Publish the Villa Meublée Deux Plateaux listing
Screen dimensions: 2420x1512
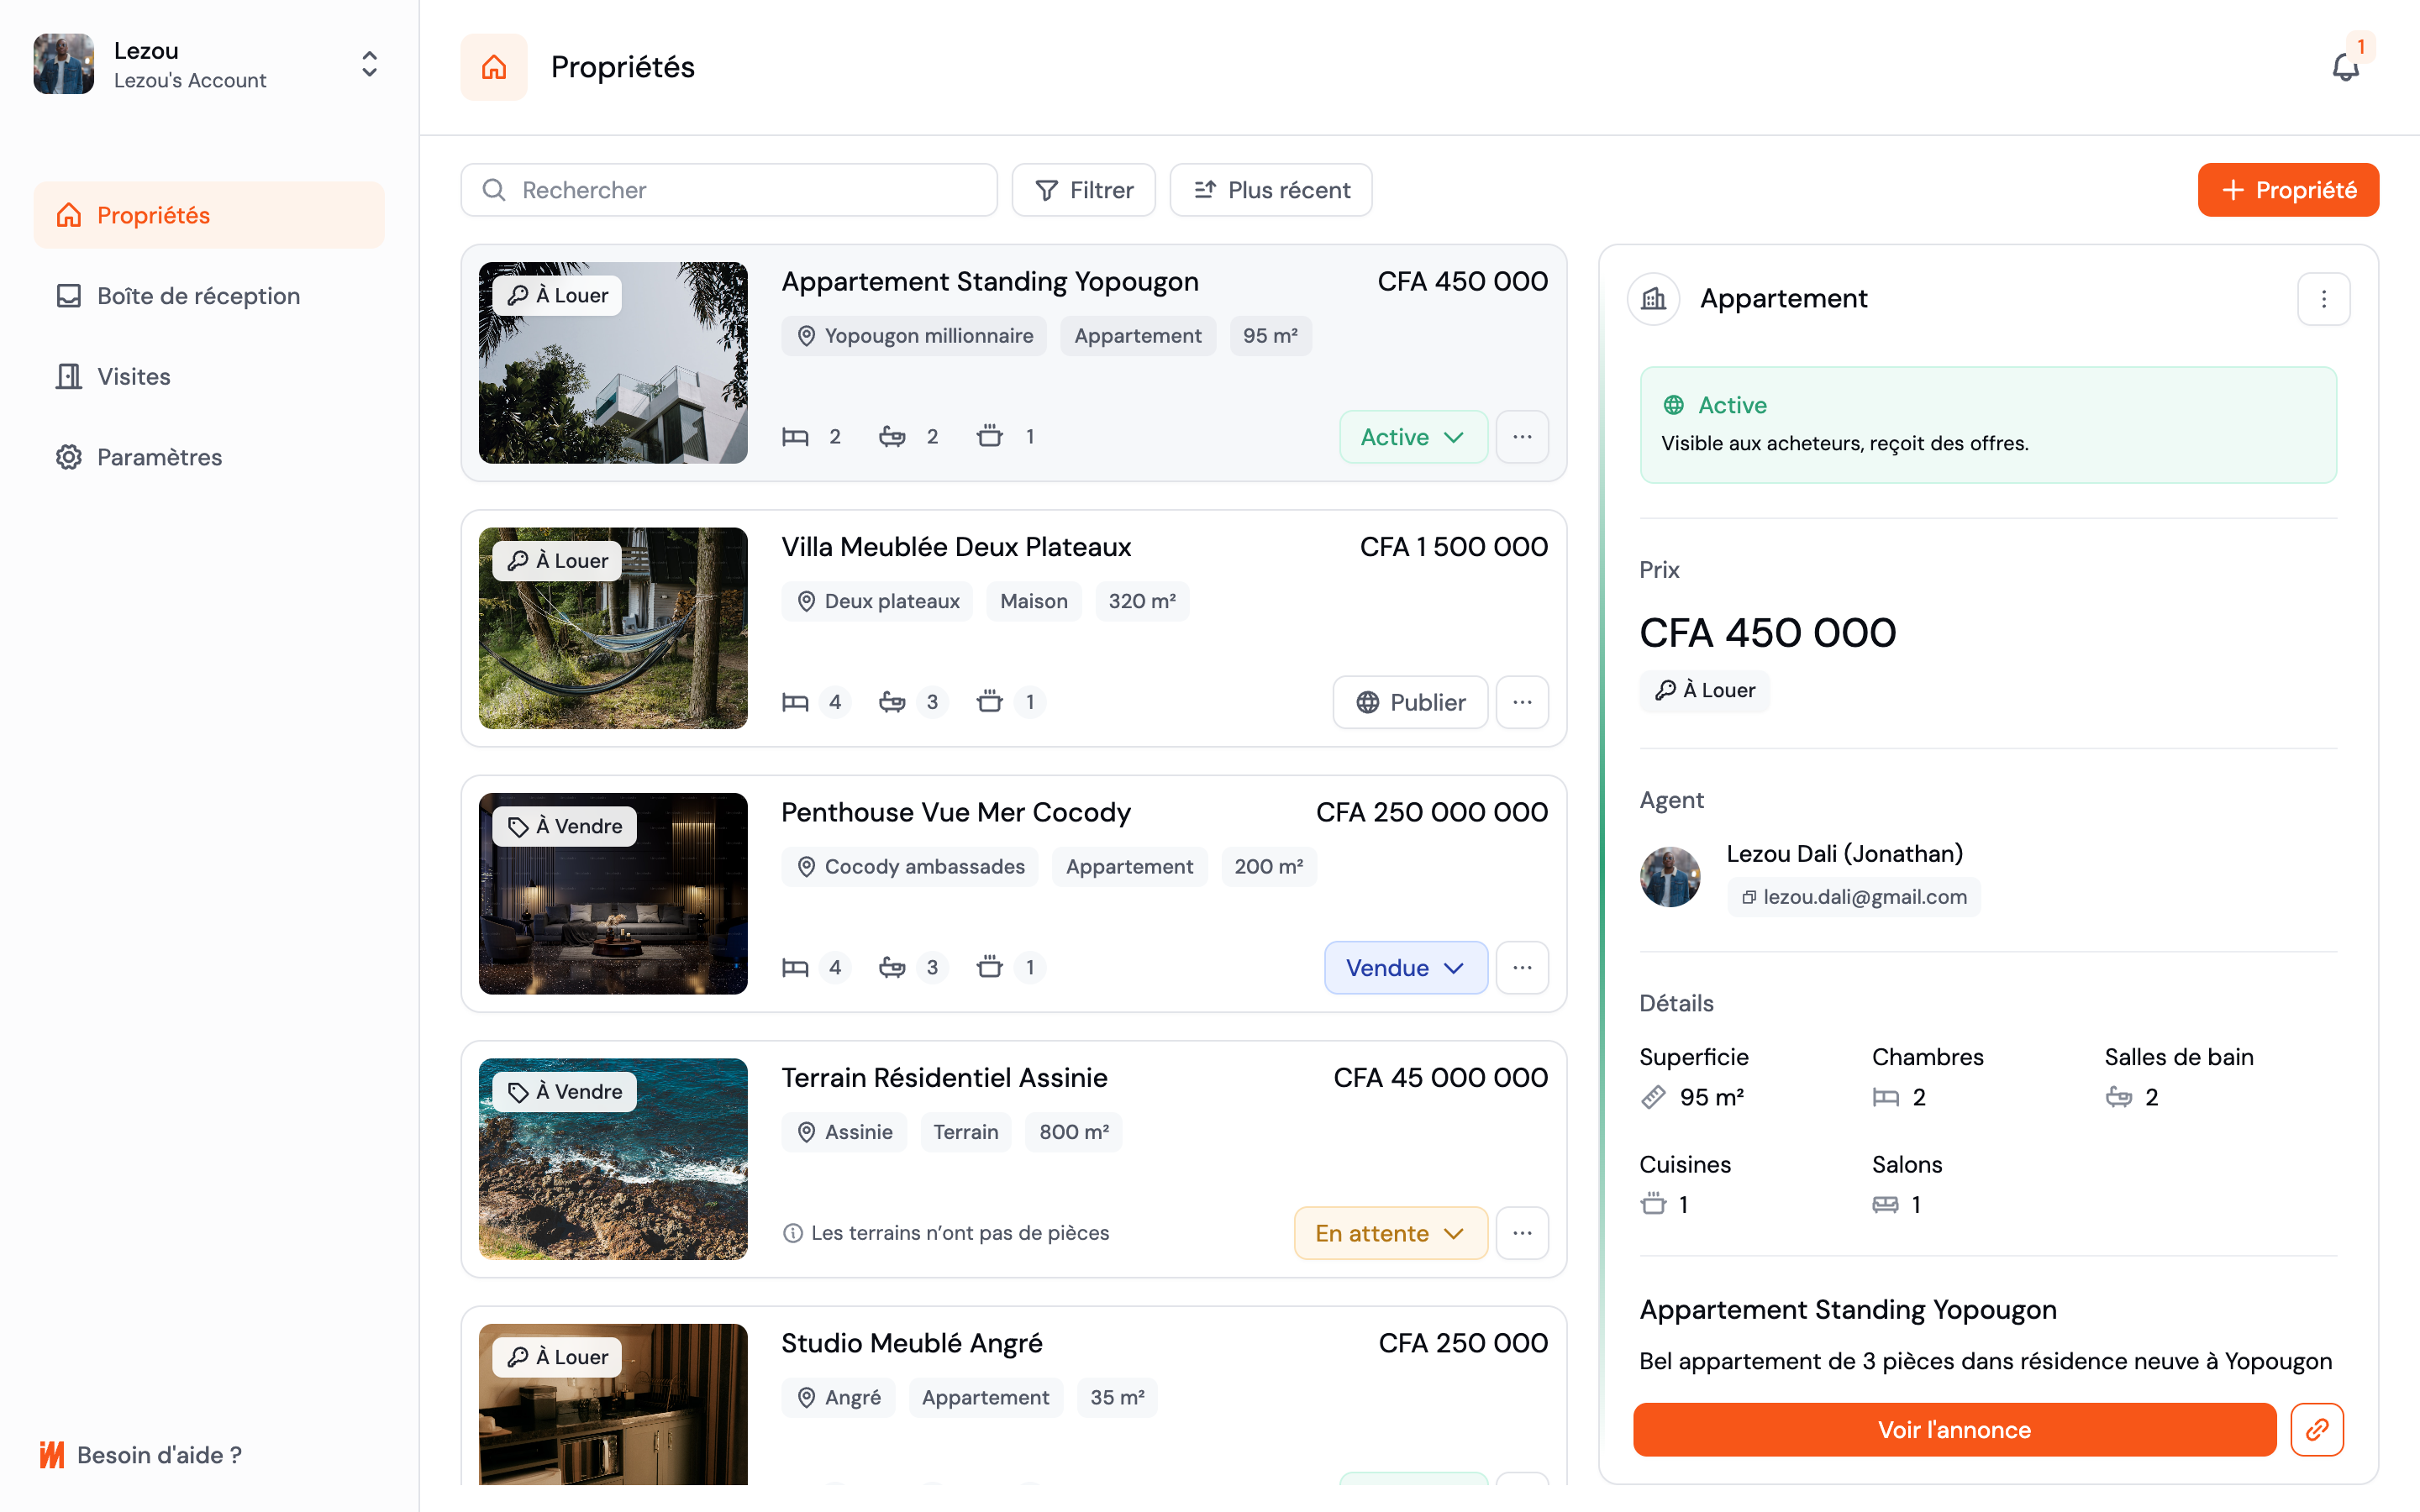tap(1410, 702)
